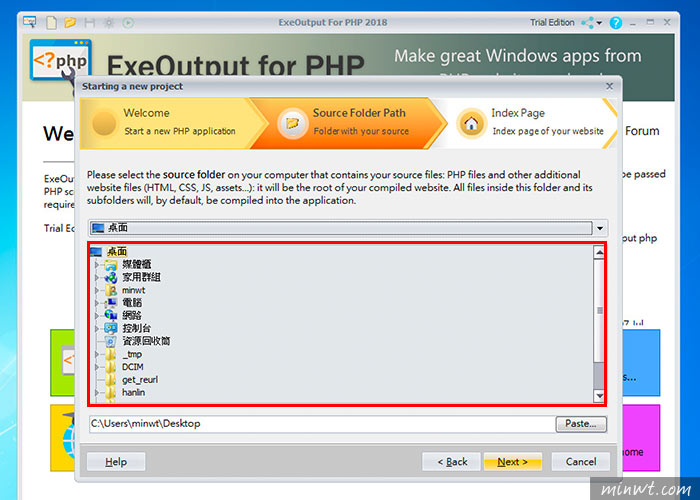This screenshot has height=500, width=700.
Task: Click the save diskette icon in title bar
Action: point(89,22)
